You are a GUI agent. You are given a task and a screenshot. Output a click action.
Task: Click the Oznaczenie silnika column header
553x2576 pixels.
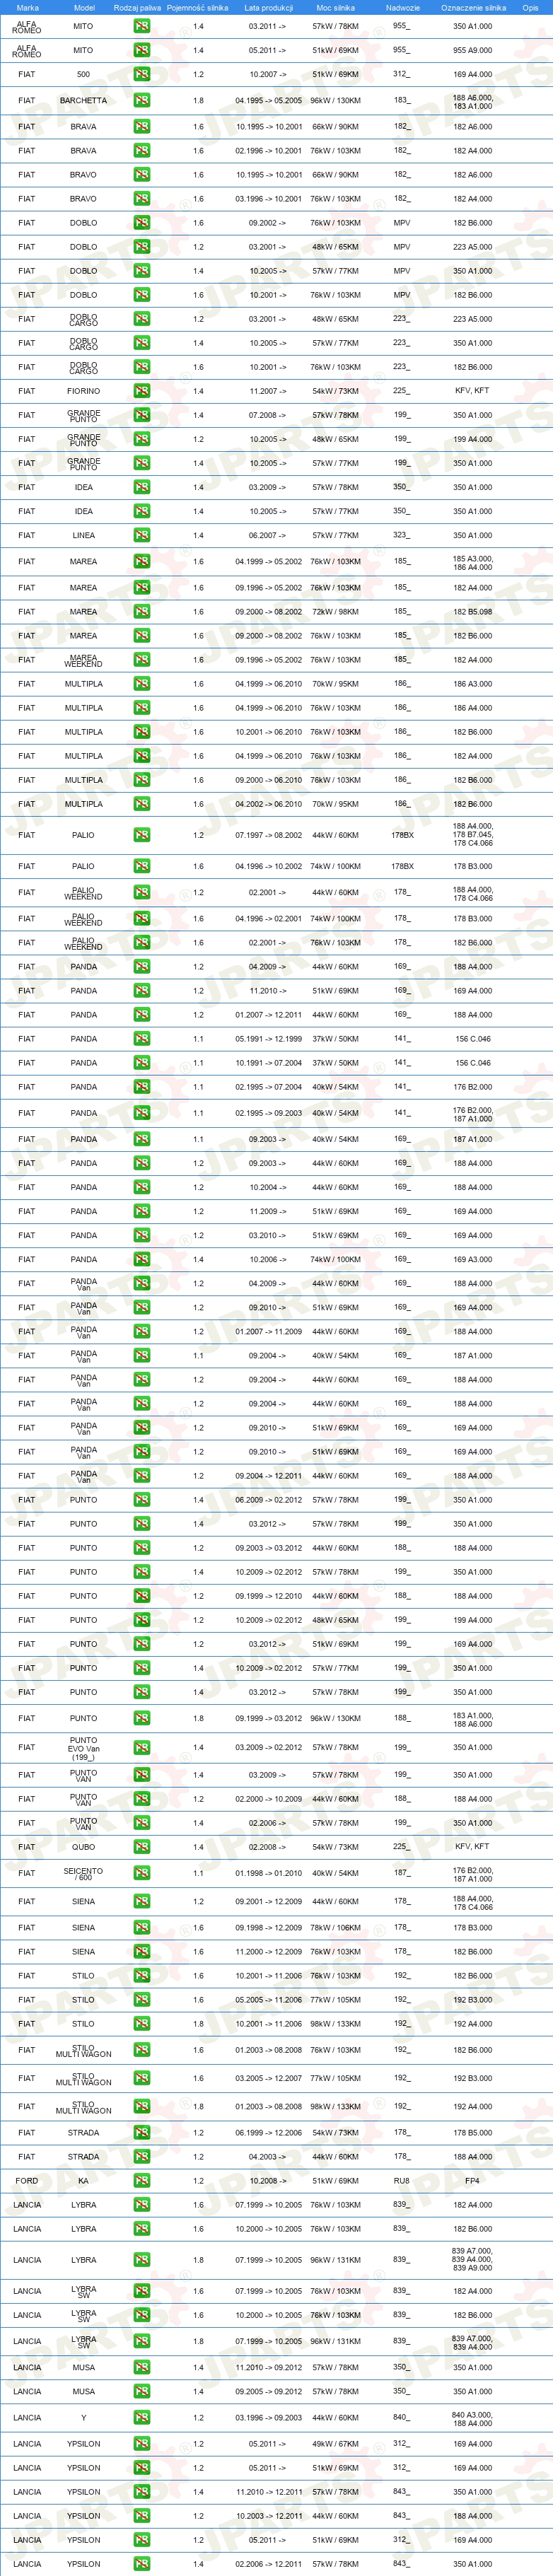tap(473, 7)
